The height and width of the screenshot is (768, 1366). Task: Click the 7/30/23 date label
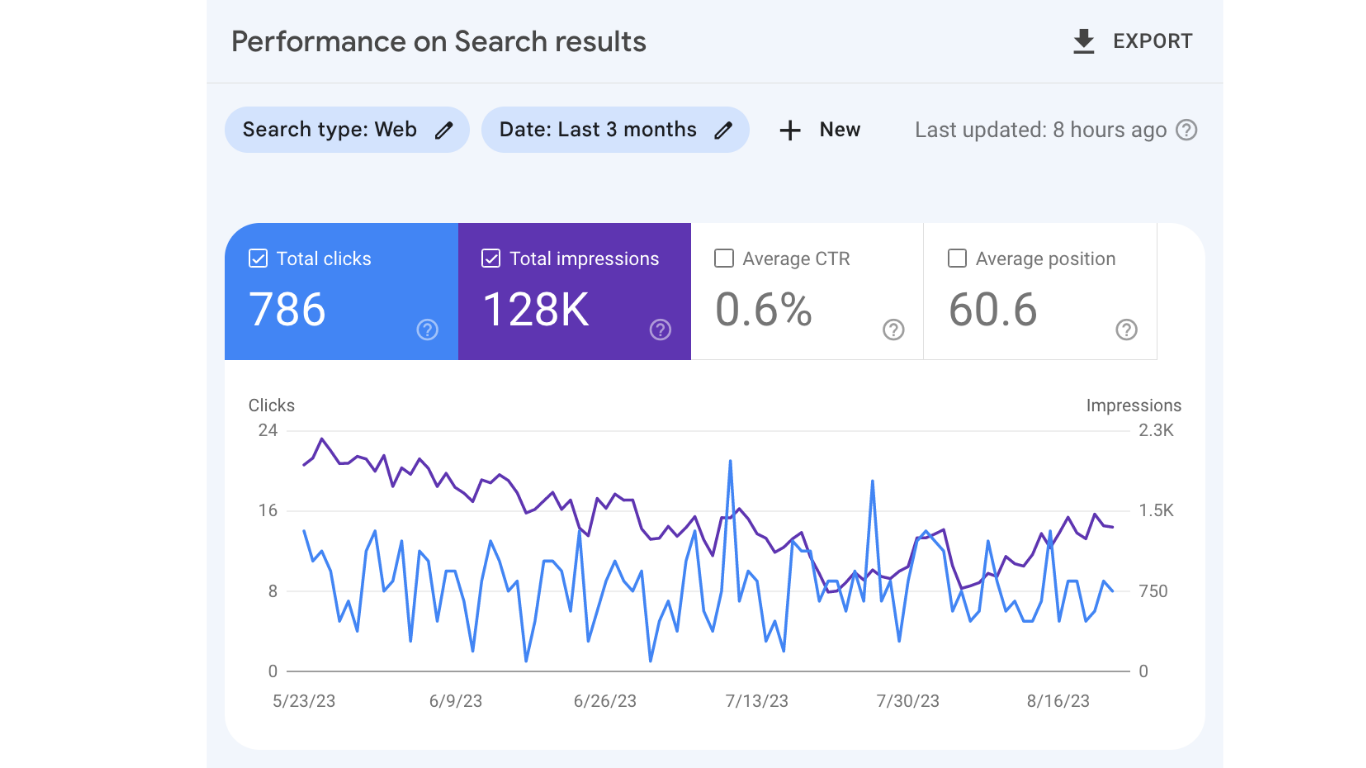coord(908,701)
